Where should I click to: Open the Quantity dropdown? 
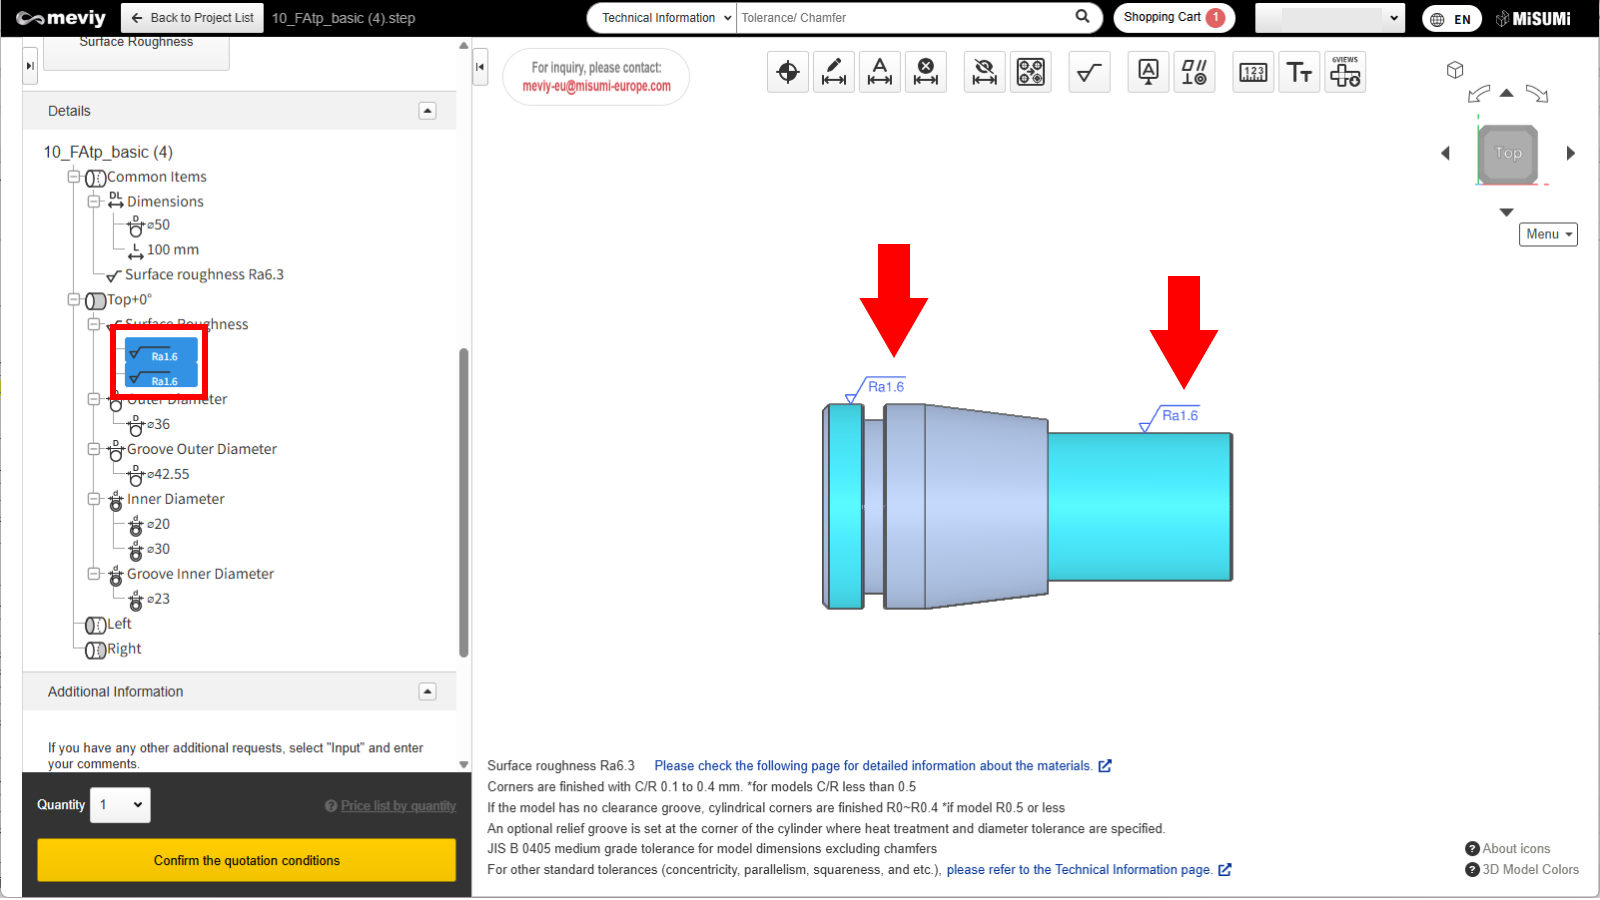120,805
